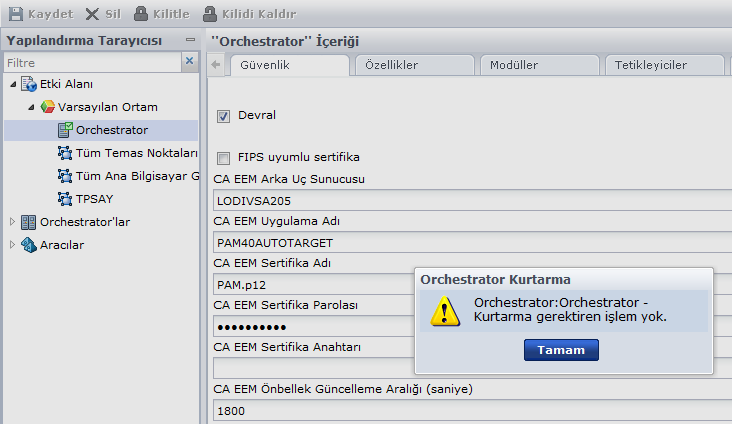Focus the Filtre input field
The height and width of the screenshot is (424, 732).
click(x=92, y=63)
